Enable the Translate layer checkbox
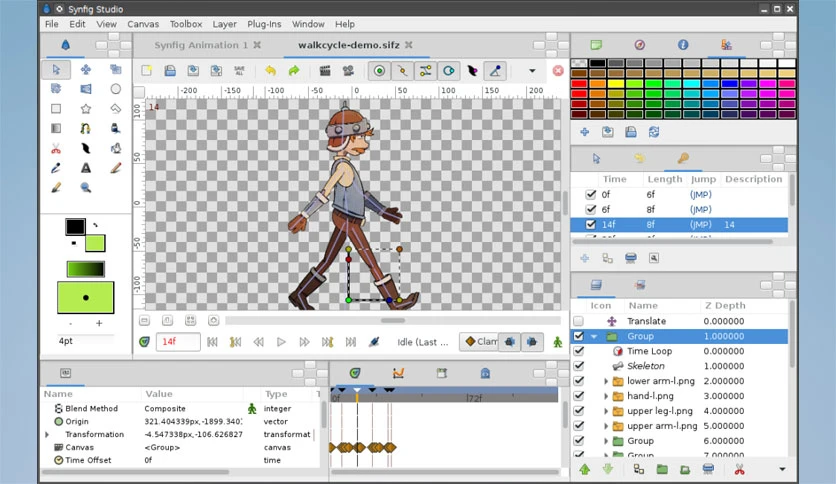The height and width of the screenshot is (484, 836). (x=578, y=321)
